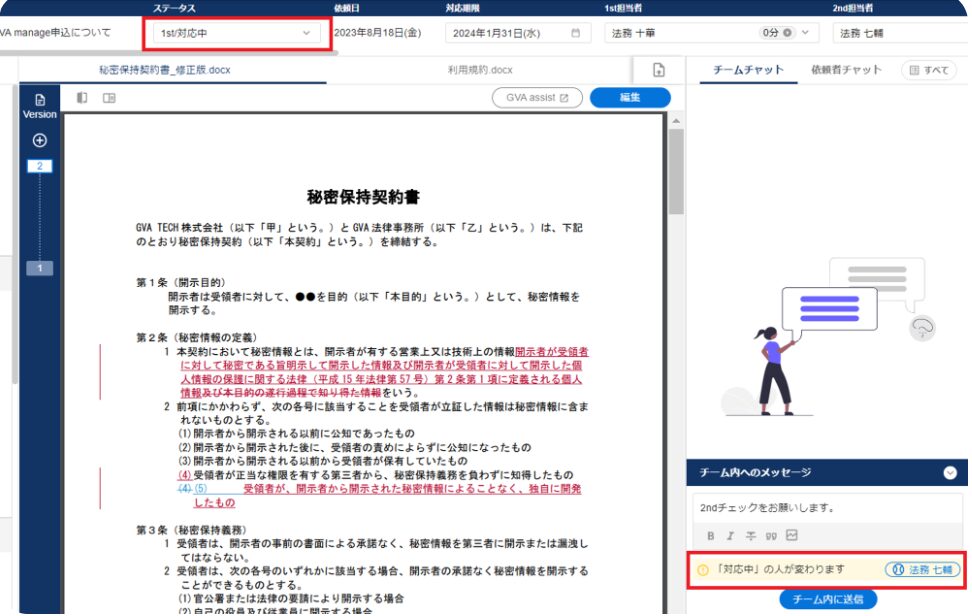Select version 1 in the version timeline
This screenshot has height=616, width=972.
(x=40, y=268)
